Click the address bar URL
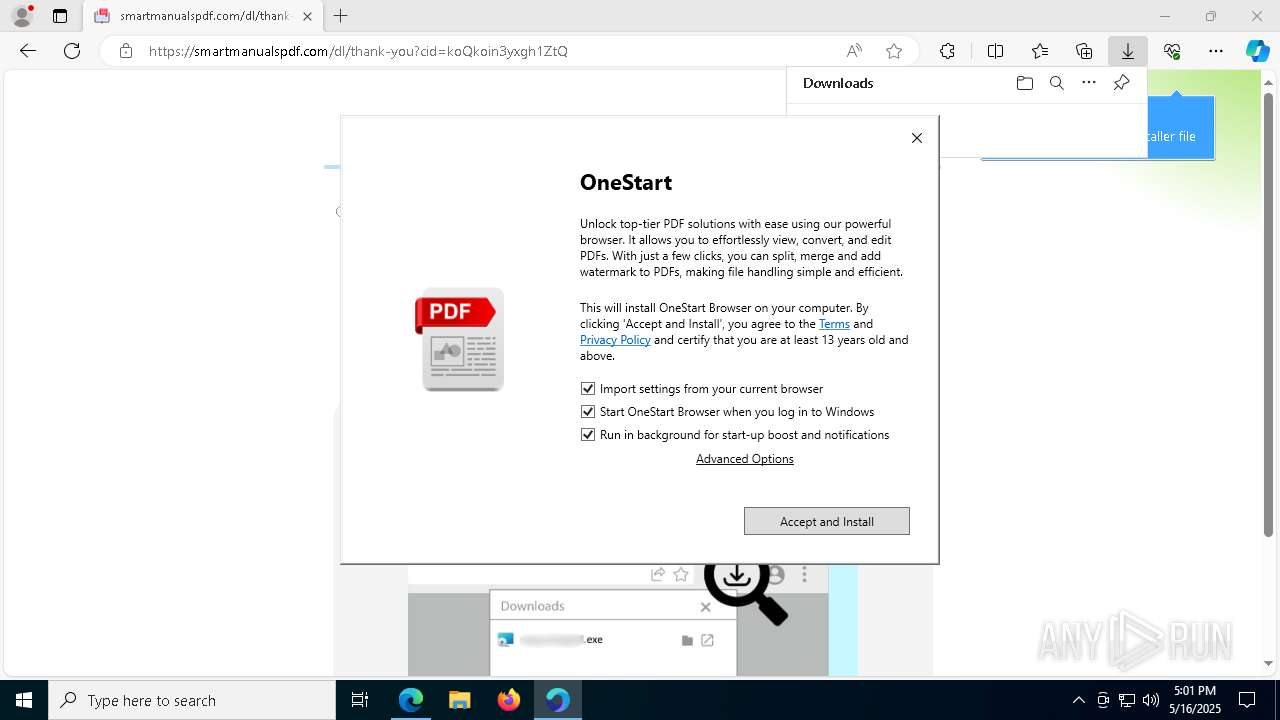 [x=358, y=51]
